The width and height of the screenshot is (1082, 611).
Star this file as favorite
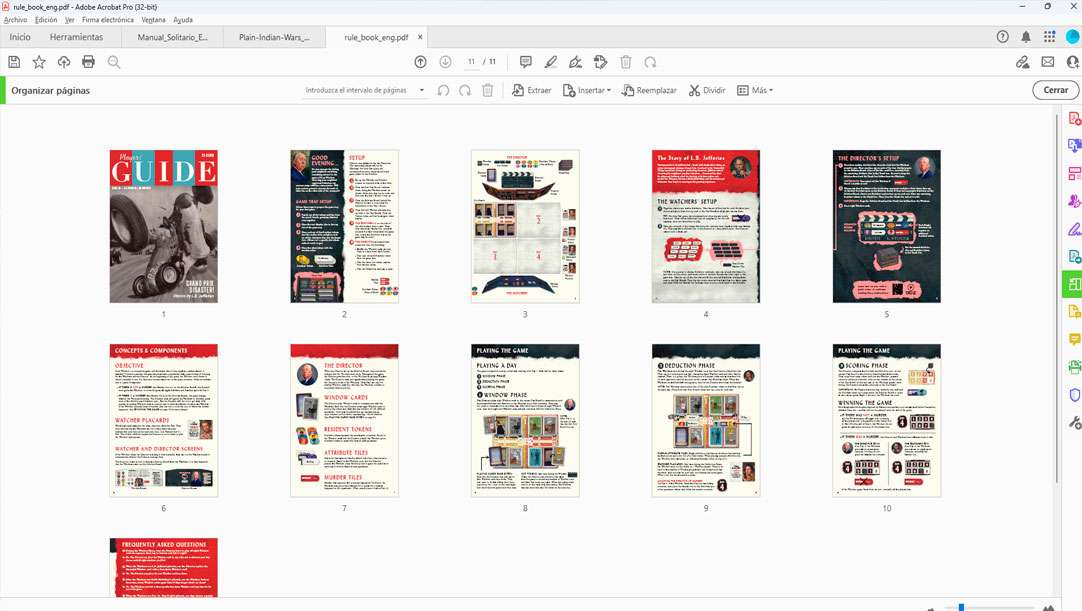pos(39,62)
